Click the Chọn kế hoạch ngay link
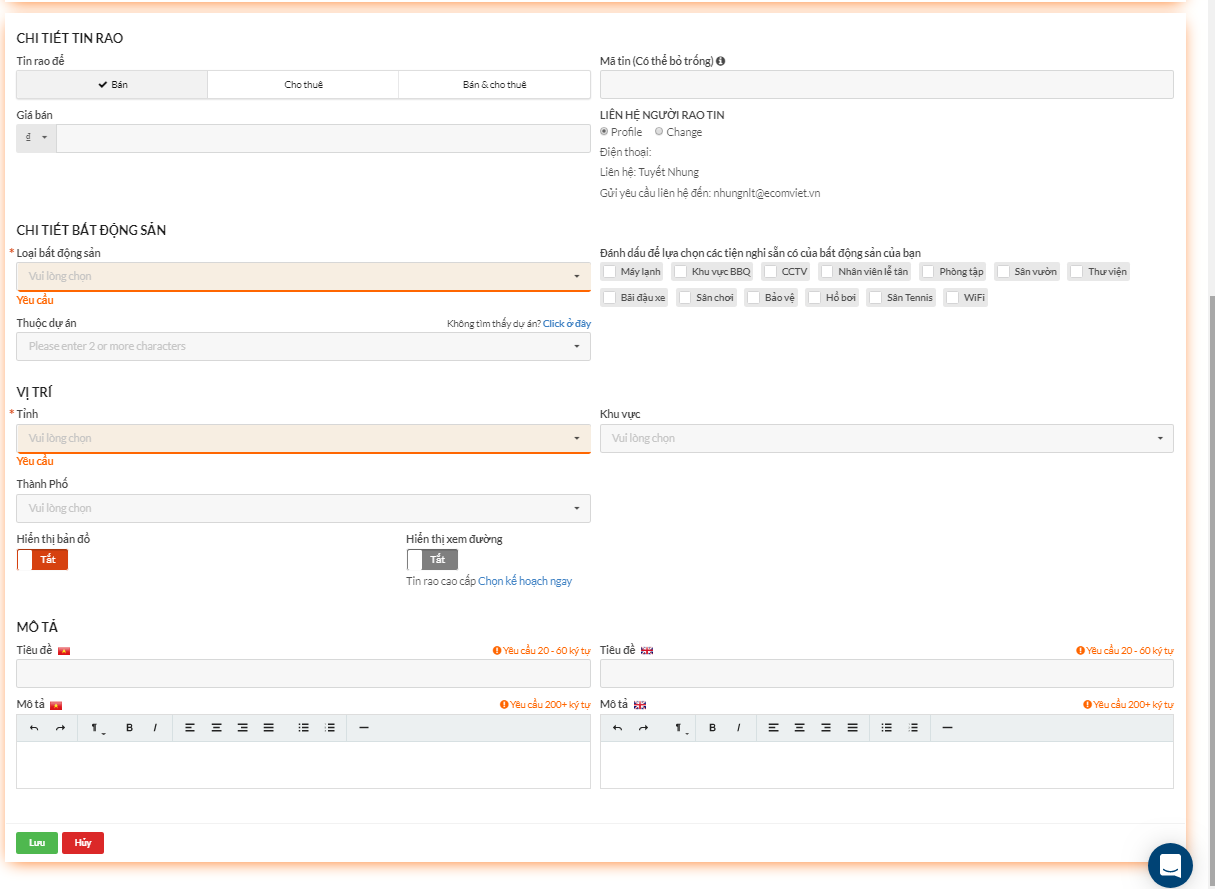Screen dimensions: 1215x889 click(x=525, y=581)
